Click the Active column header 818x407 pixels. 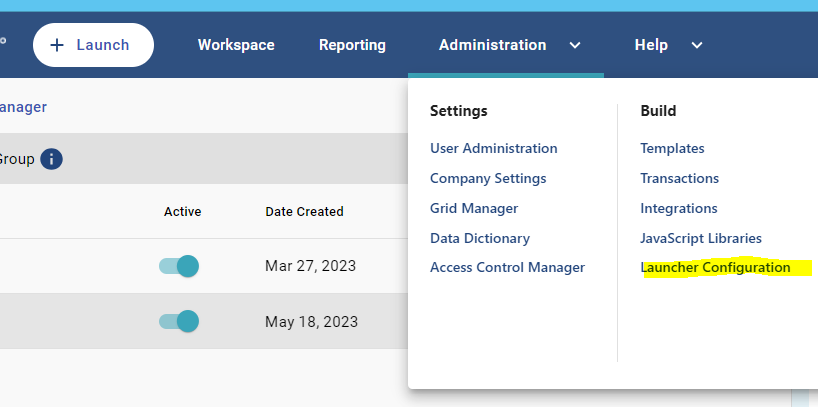coord(183,212)
